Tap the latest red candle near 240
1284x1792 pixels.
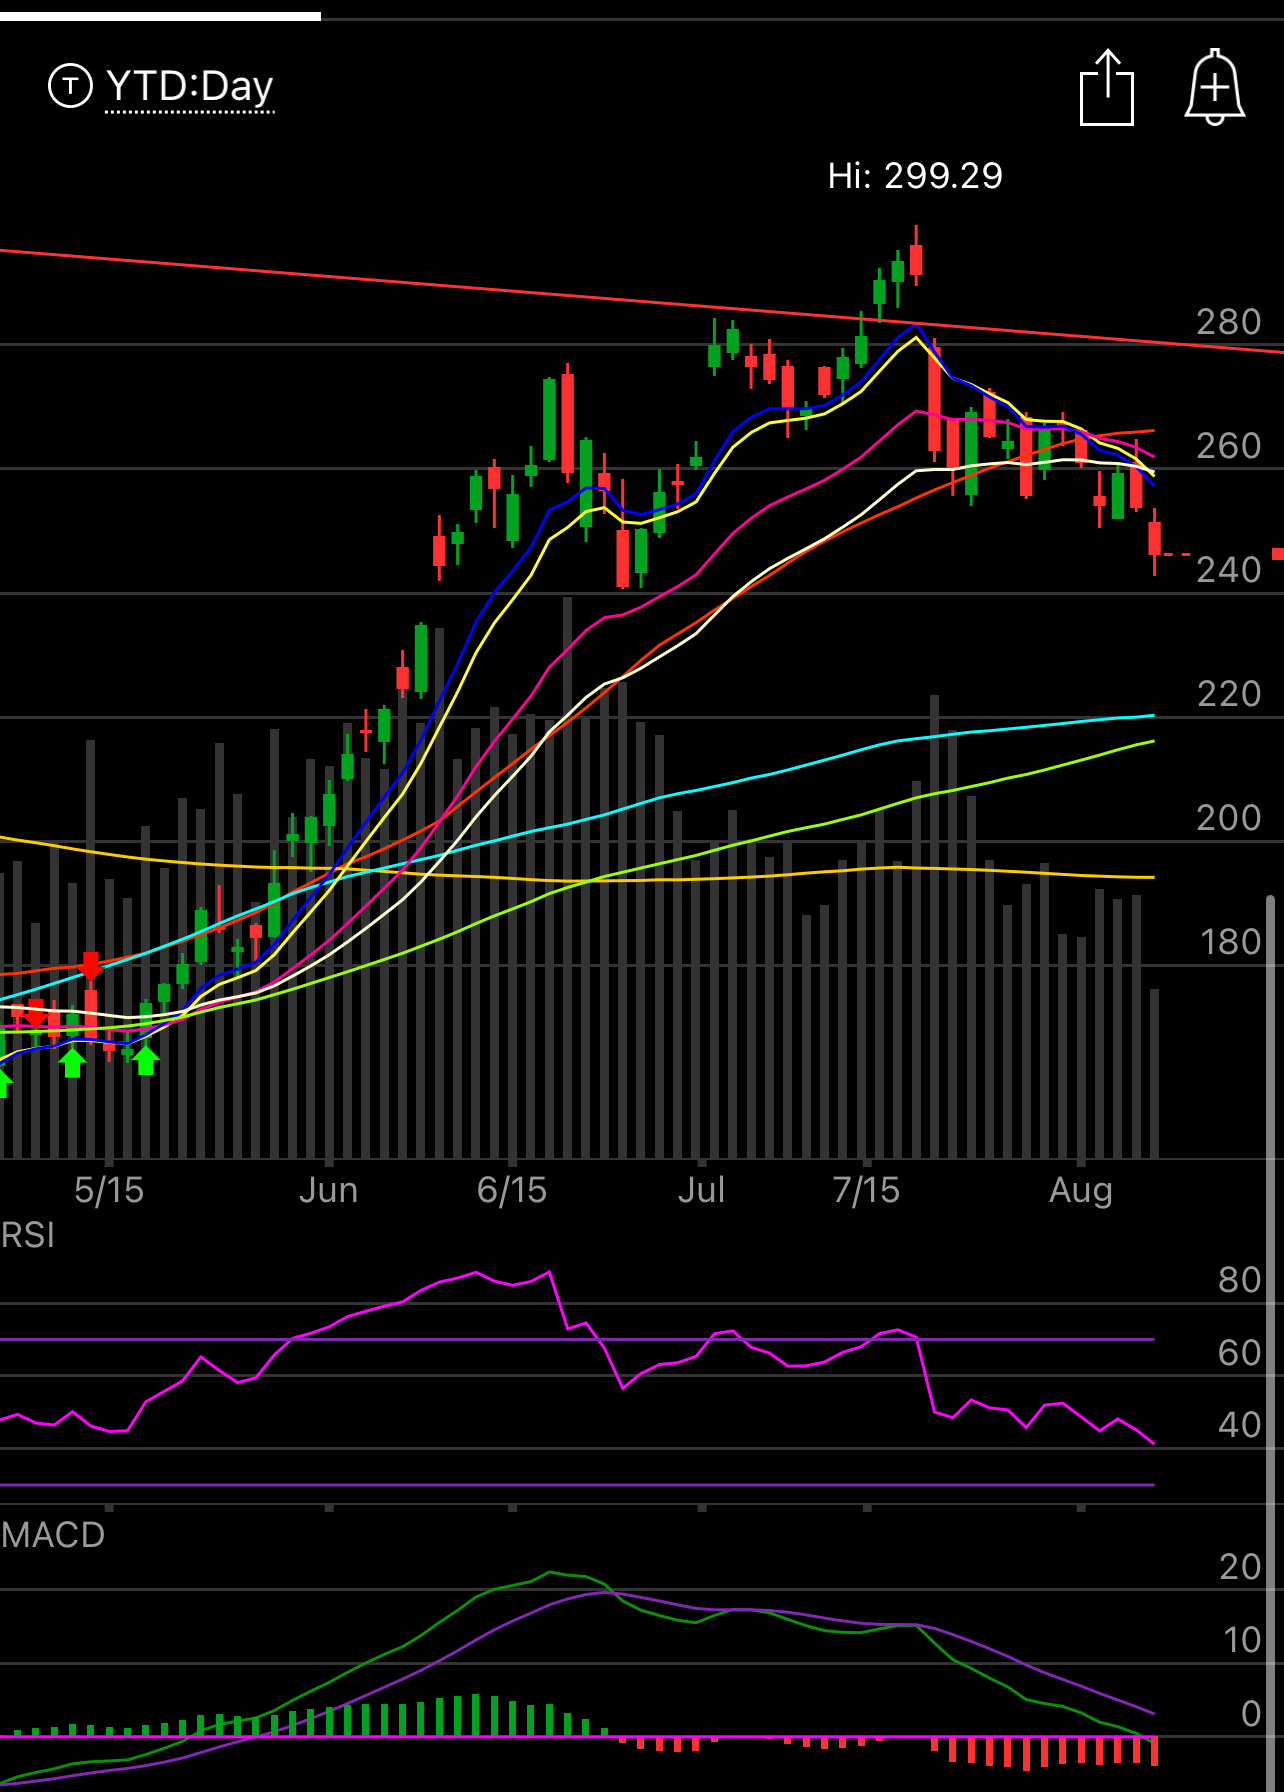[1154, 541]
